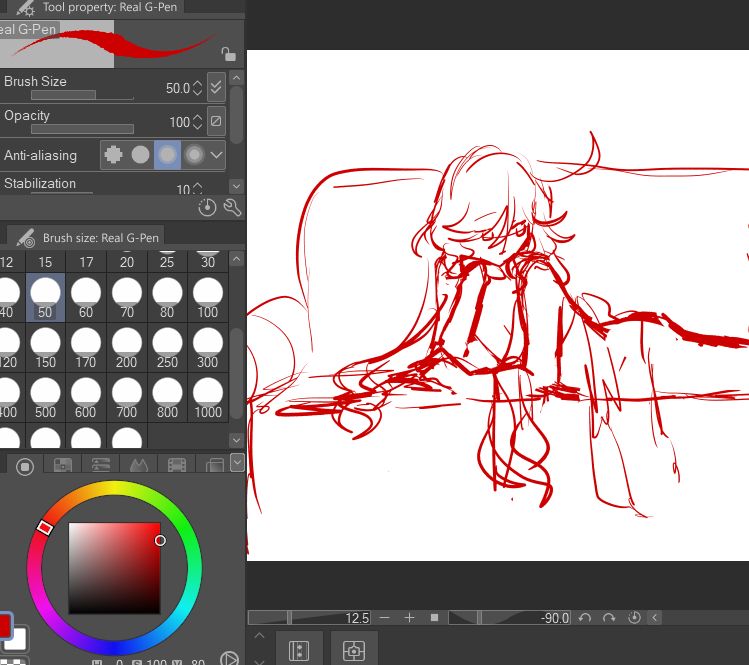Choose brush size preset 50
Image resolution: width=749 pixels, height=665 pixels.
click(45, 298)
